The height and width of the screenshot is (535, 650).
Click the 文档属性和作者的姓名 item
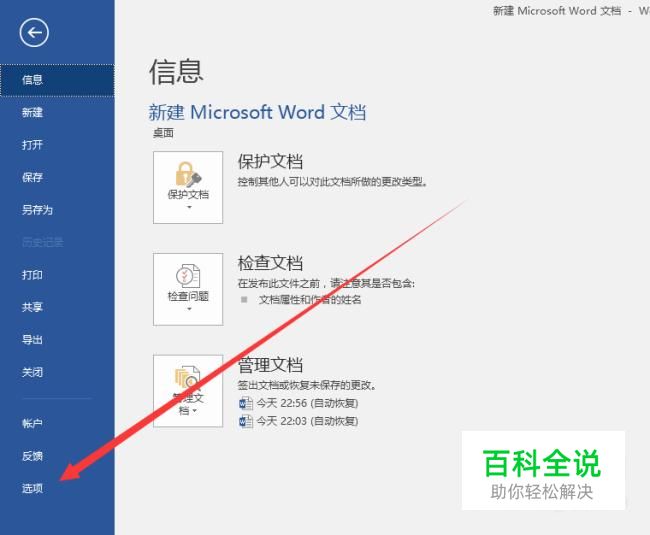(x=310, y=300)
